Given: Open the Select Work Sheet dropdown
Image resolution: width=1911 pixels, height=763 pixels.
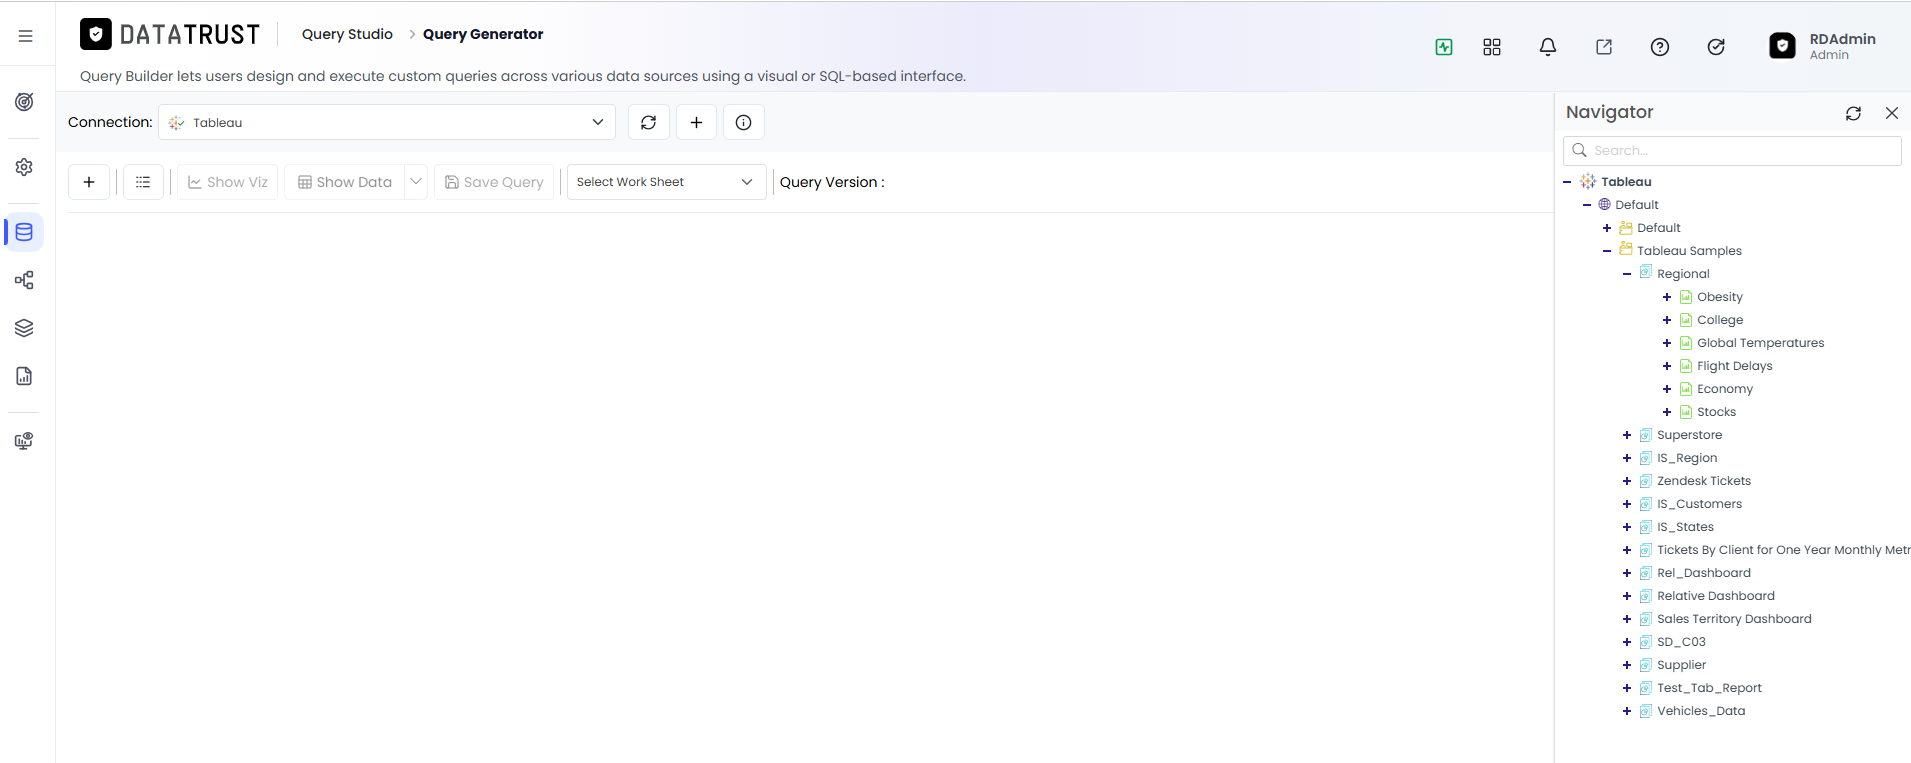Looking at the screenshot, I should pyautogui.click(x=666, y=182).
